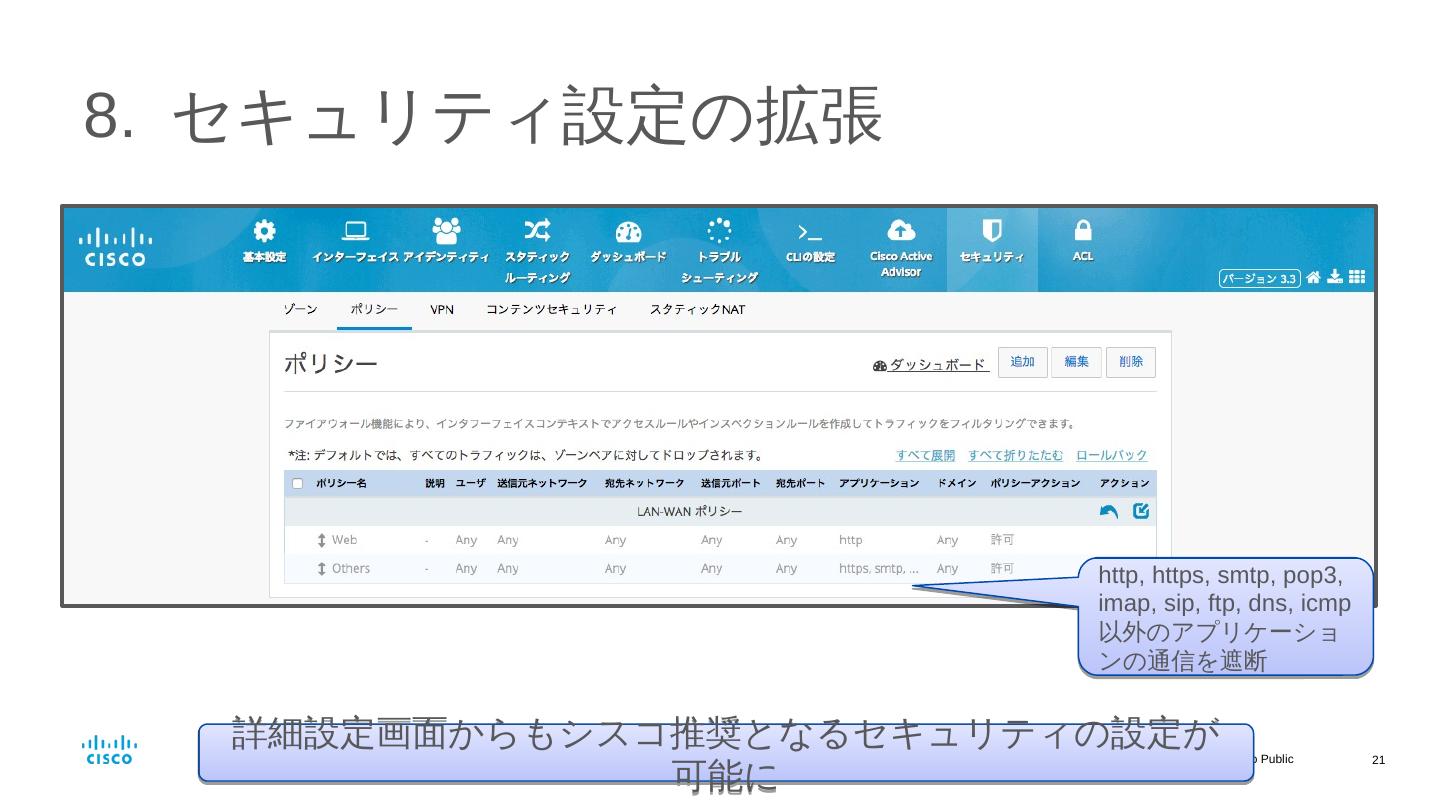Click the 追加 button
This screenshot has width=1440, height=810.
click(x=1023, y=362)
